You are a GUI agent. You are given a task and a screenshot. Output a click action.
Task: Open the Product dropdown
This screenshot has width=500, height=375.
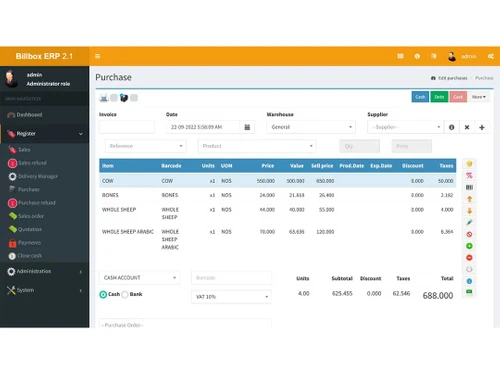[x=257, y=146]
